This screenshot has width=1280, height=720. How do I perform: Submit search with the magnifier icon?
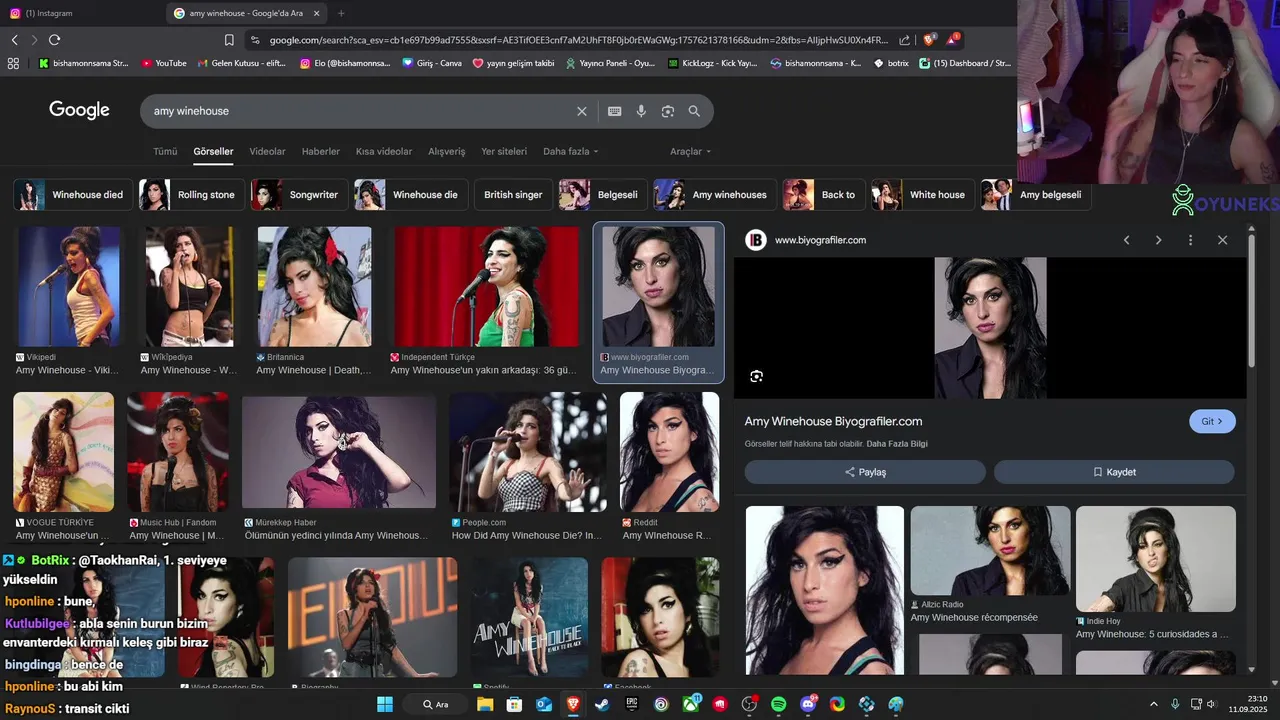coord(694,111)
